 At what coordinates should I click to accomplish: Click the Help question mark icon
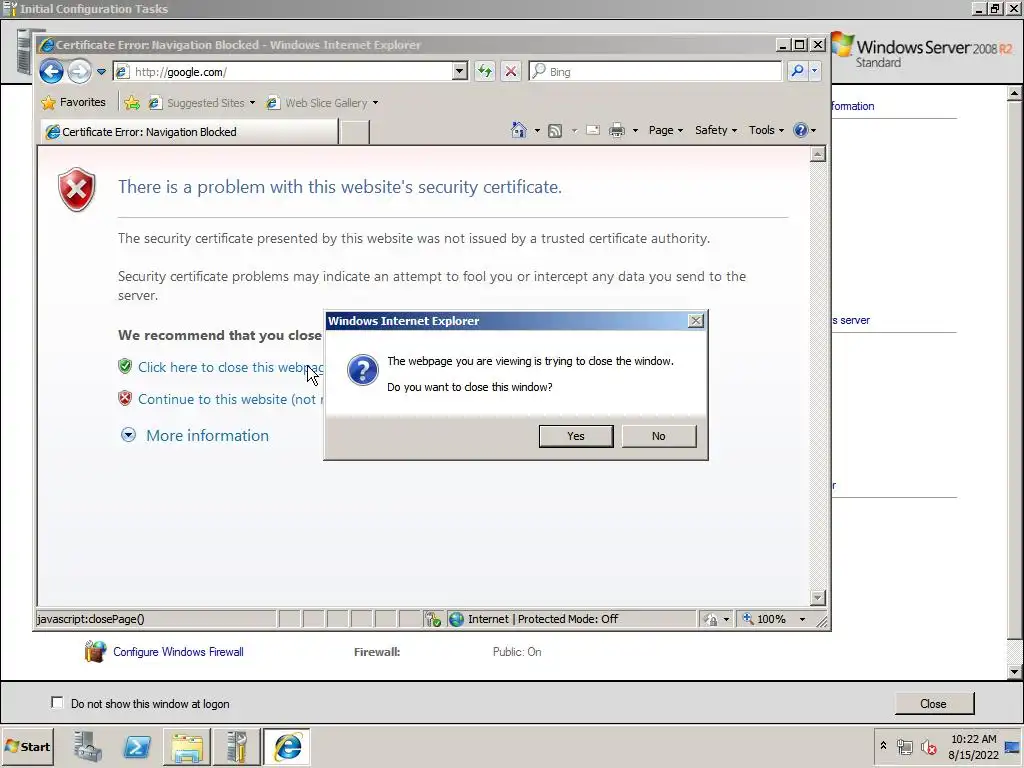(801, 130)
